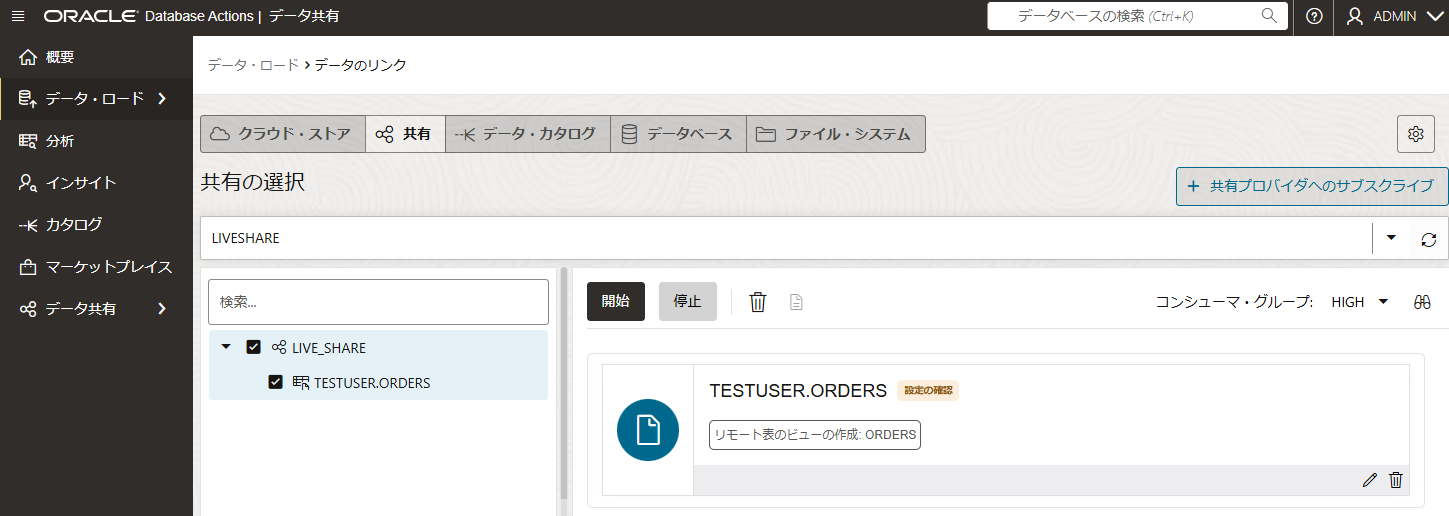1449x516 pixels.
Task: Click the help question mark icon
Action: [1314, 17]
